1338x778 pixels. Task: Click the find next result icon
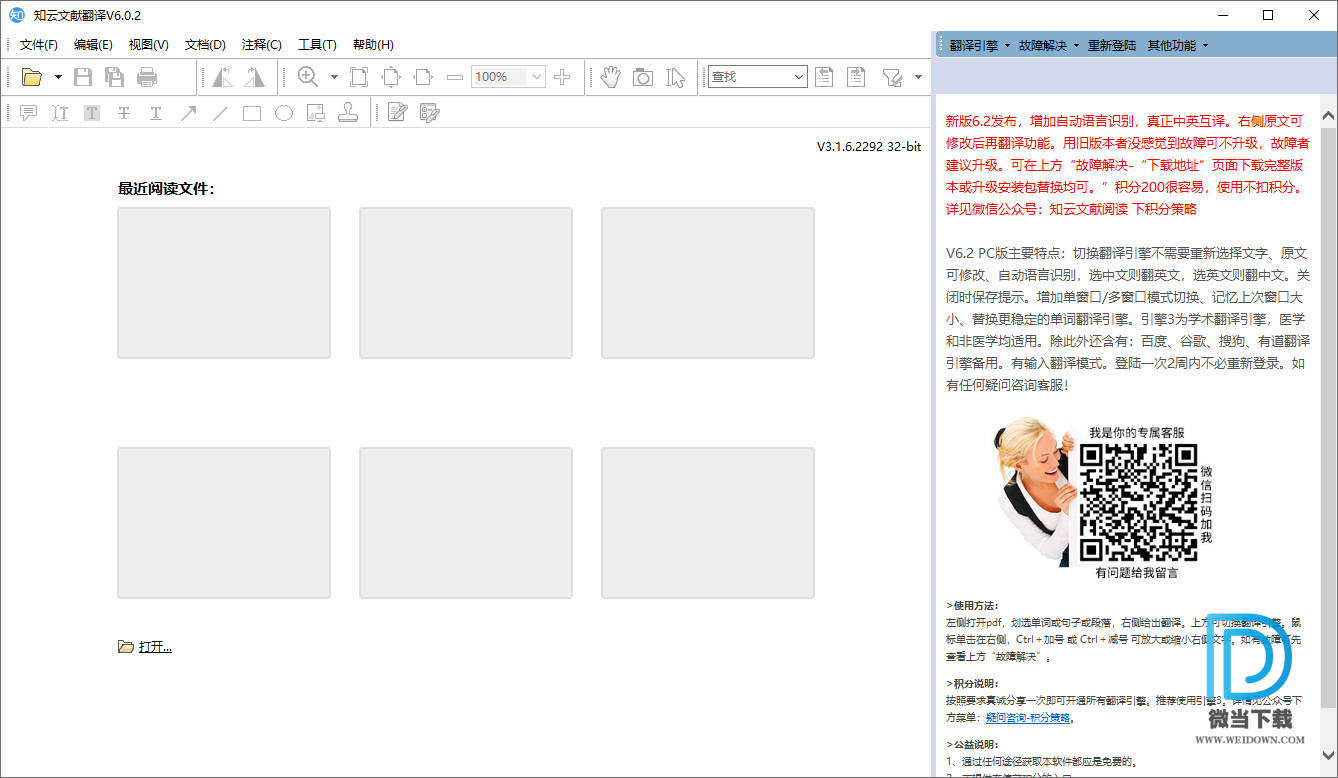click(x=856, y=77)
